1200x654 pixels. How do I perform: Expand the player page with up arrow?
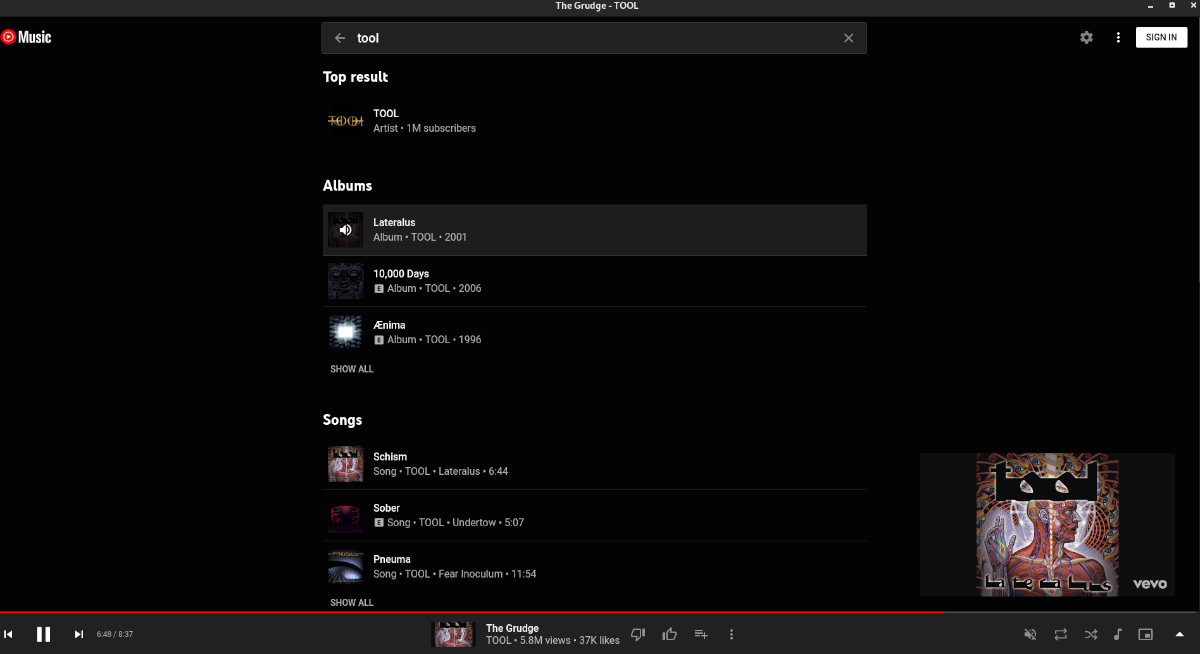pos(1178,634)
